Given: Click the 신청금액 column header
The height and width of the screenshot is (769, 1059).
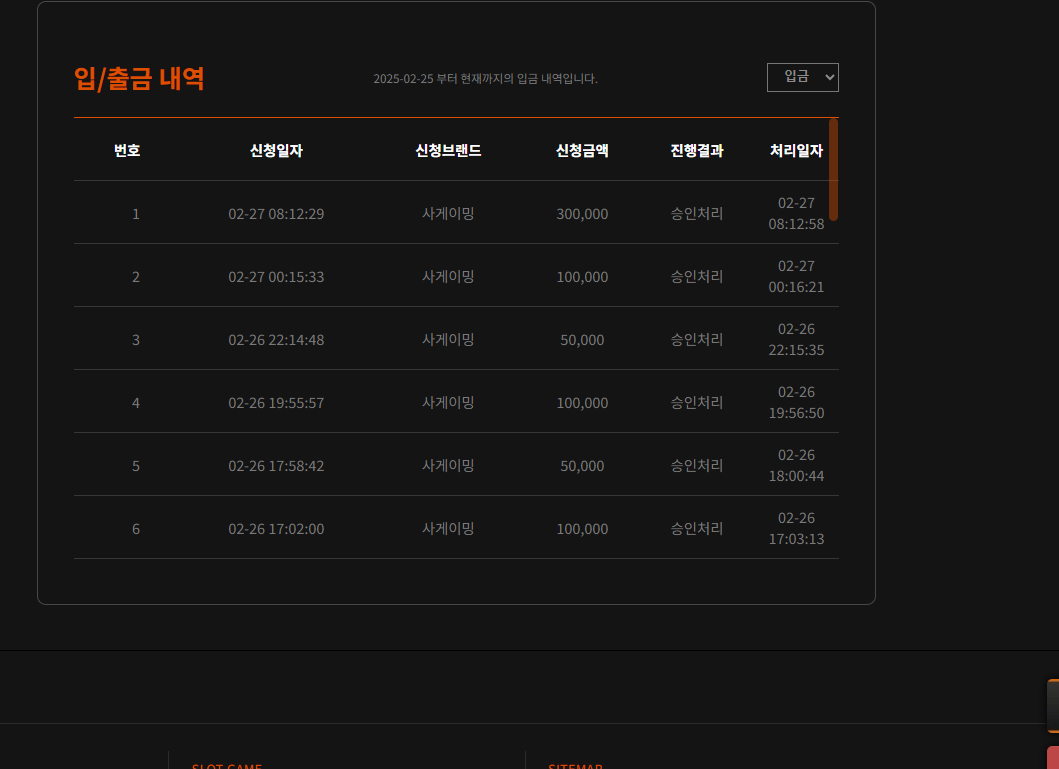Looking at the screenshot, I should tap(582, 151).
